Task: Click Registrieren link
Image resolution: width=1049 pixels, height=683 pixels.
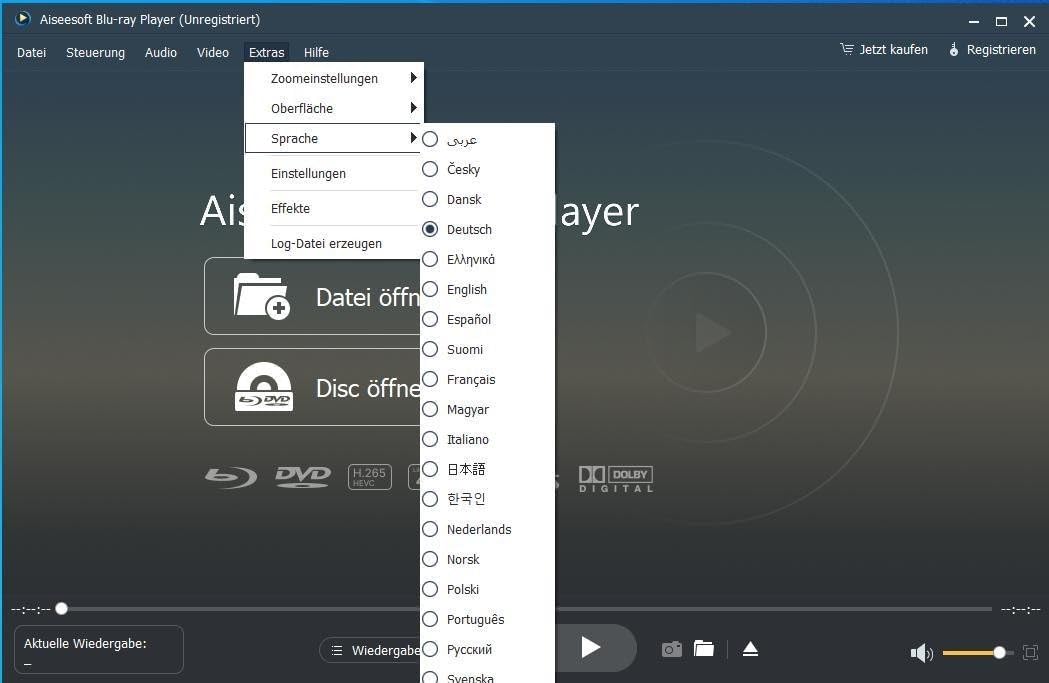Action: [1001, 50]
